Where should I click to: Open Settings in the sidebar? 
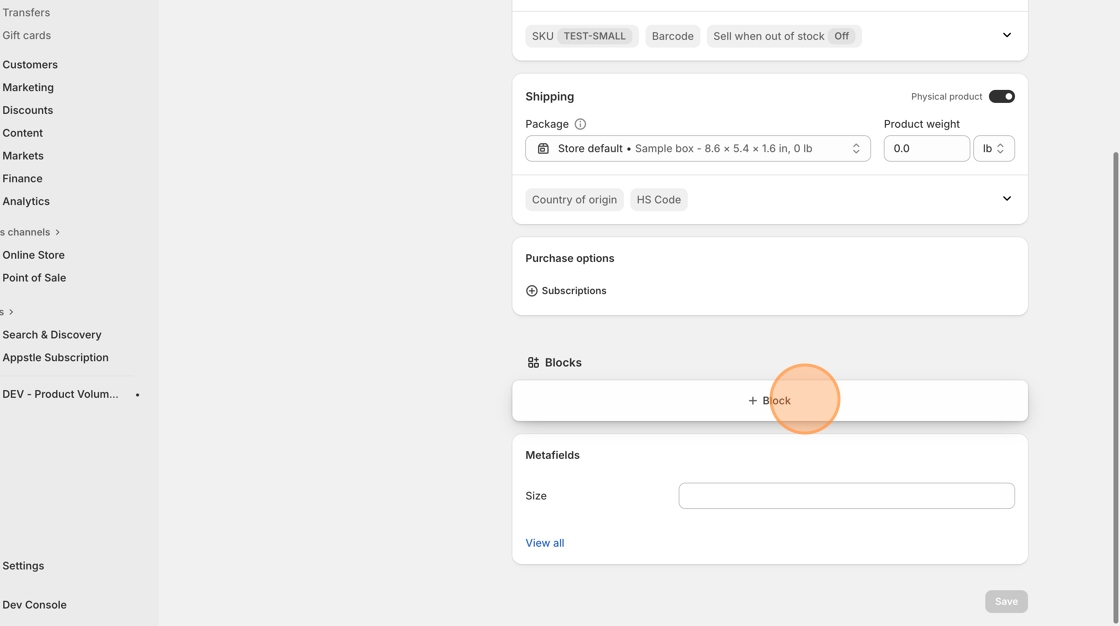pos(23,566)
